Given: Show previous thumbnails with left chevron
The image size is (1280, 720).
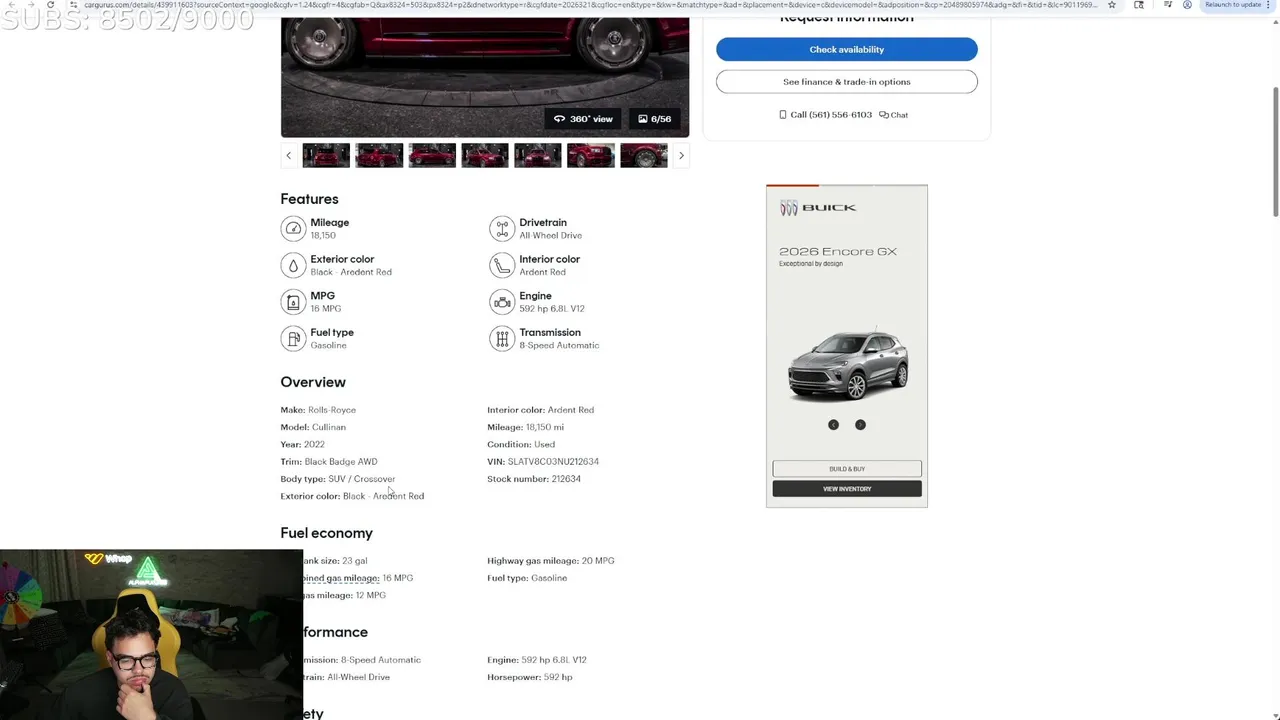Looking at the screenshot, I should tap(288, 155).
